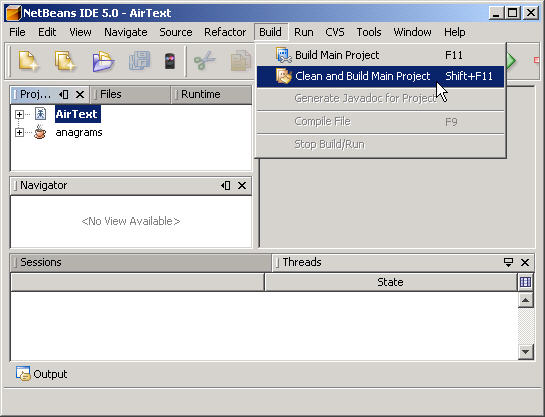
Task: Minimize the Navigator panel with slide icon
Action: tap(226, 186)
